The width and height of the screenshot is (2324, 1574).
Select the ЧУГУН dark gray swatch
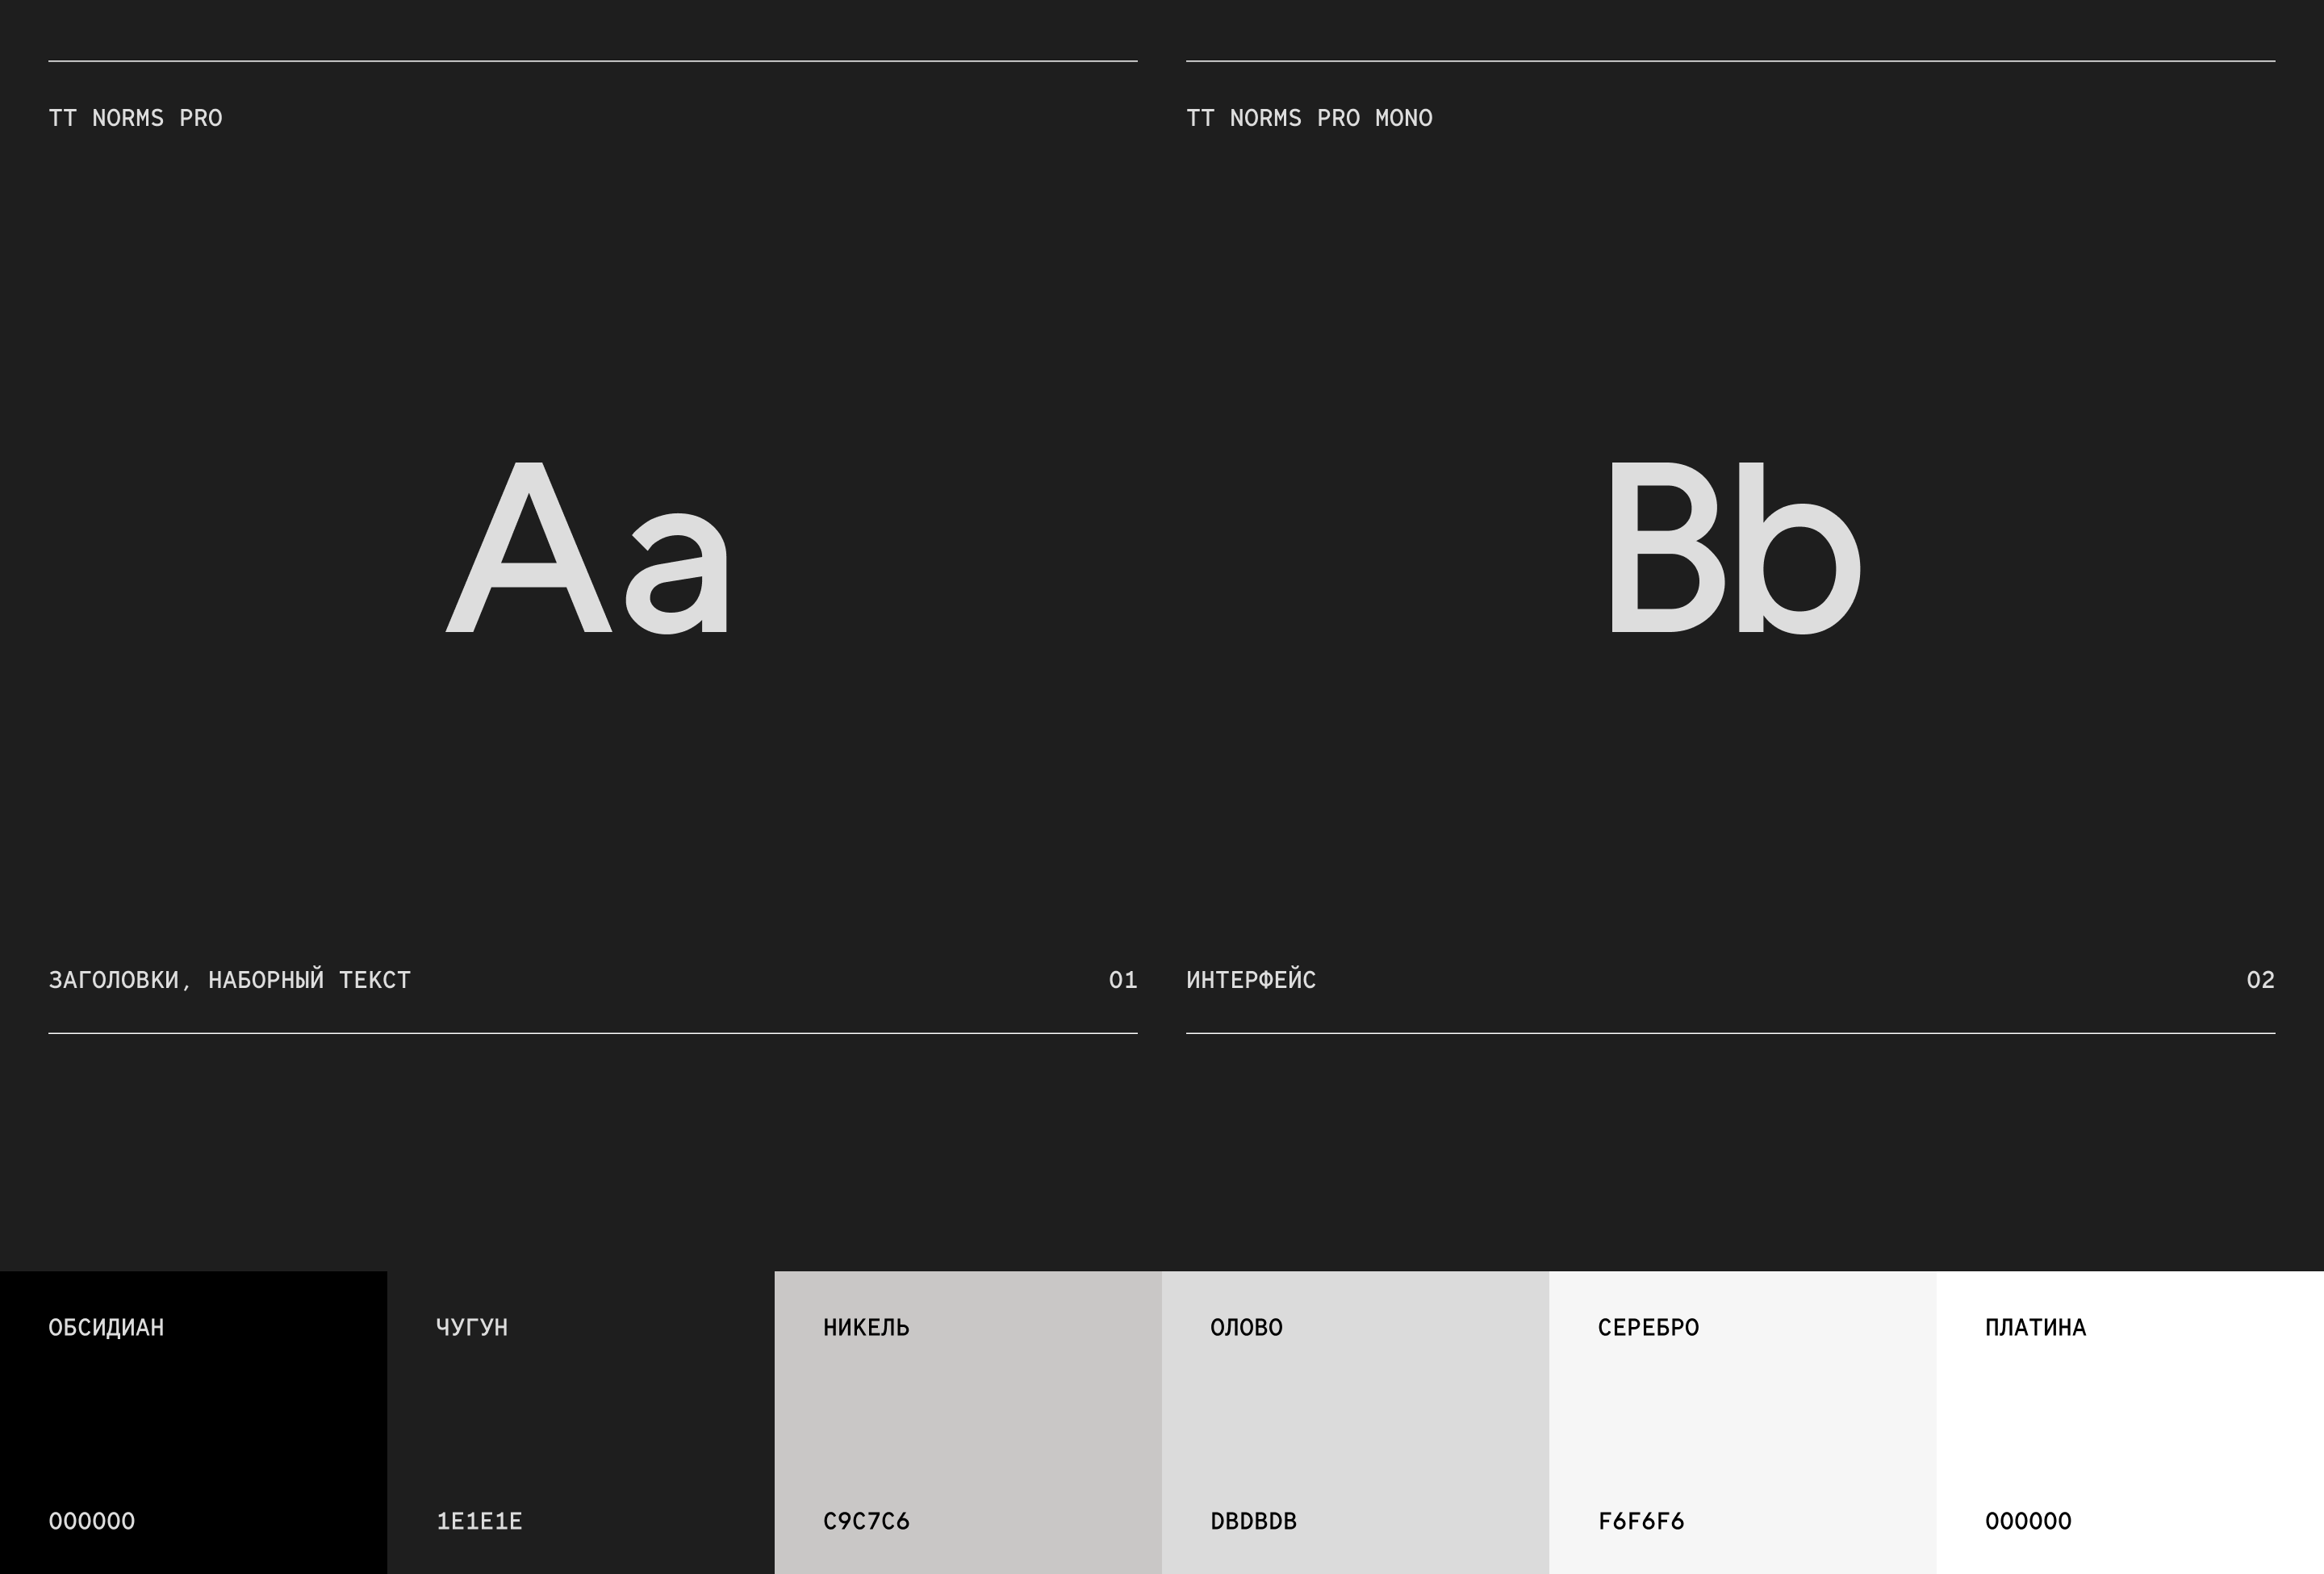(x=580, y=1422)
